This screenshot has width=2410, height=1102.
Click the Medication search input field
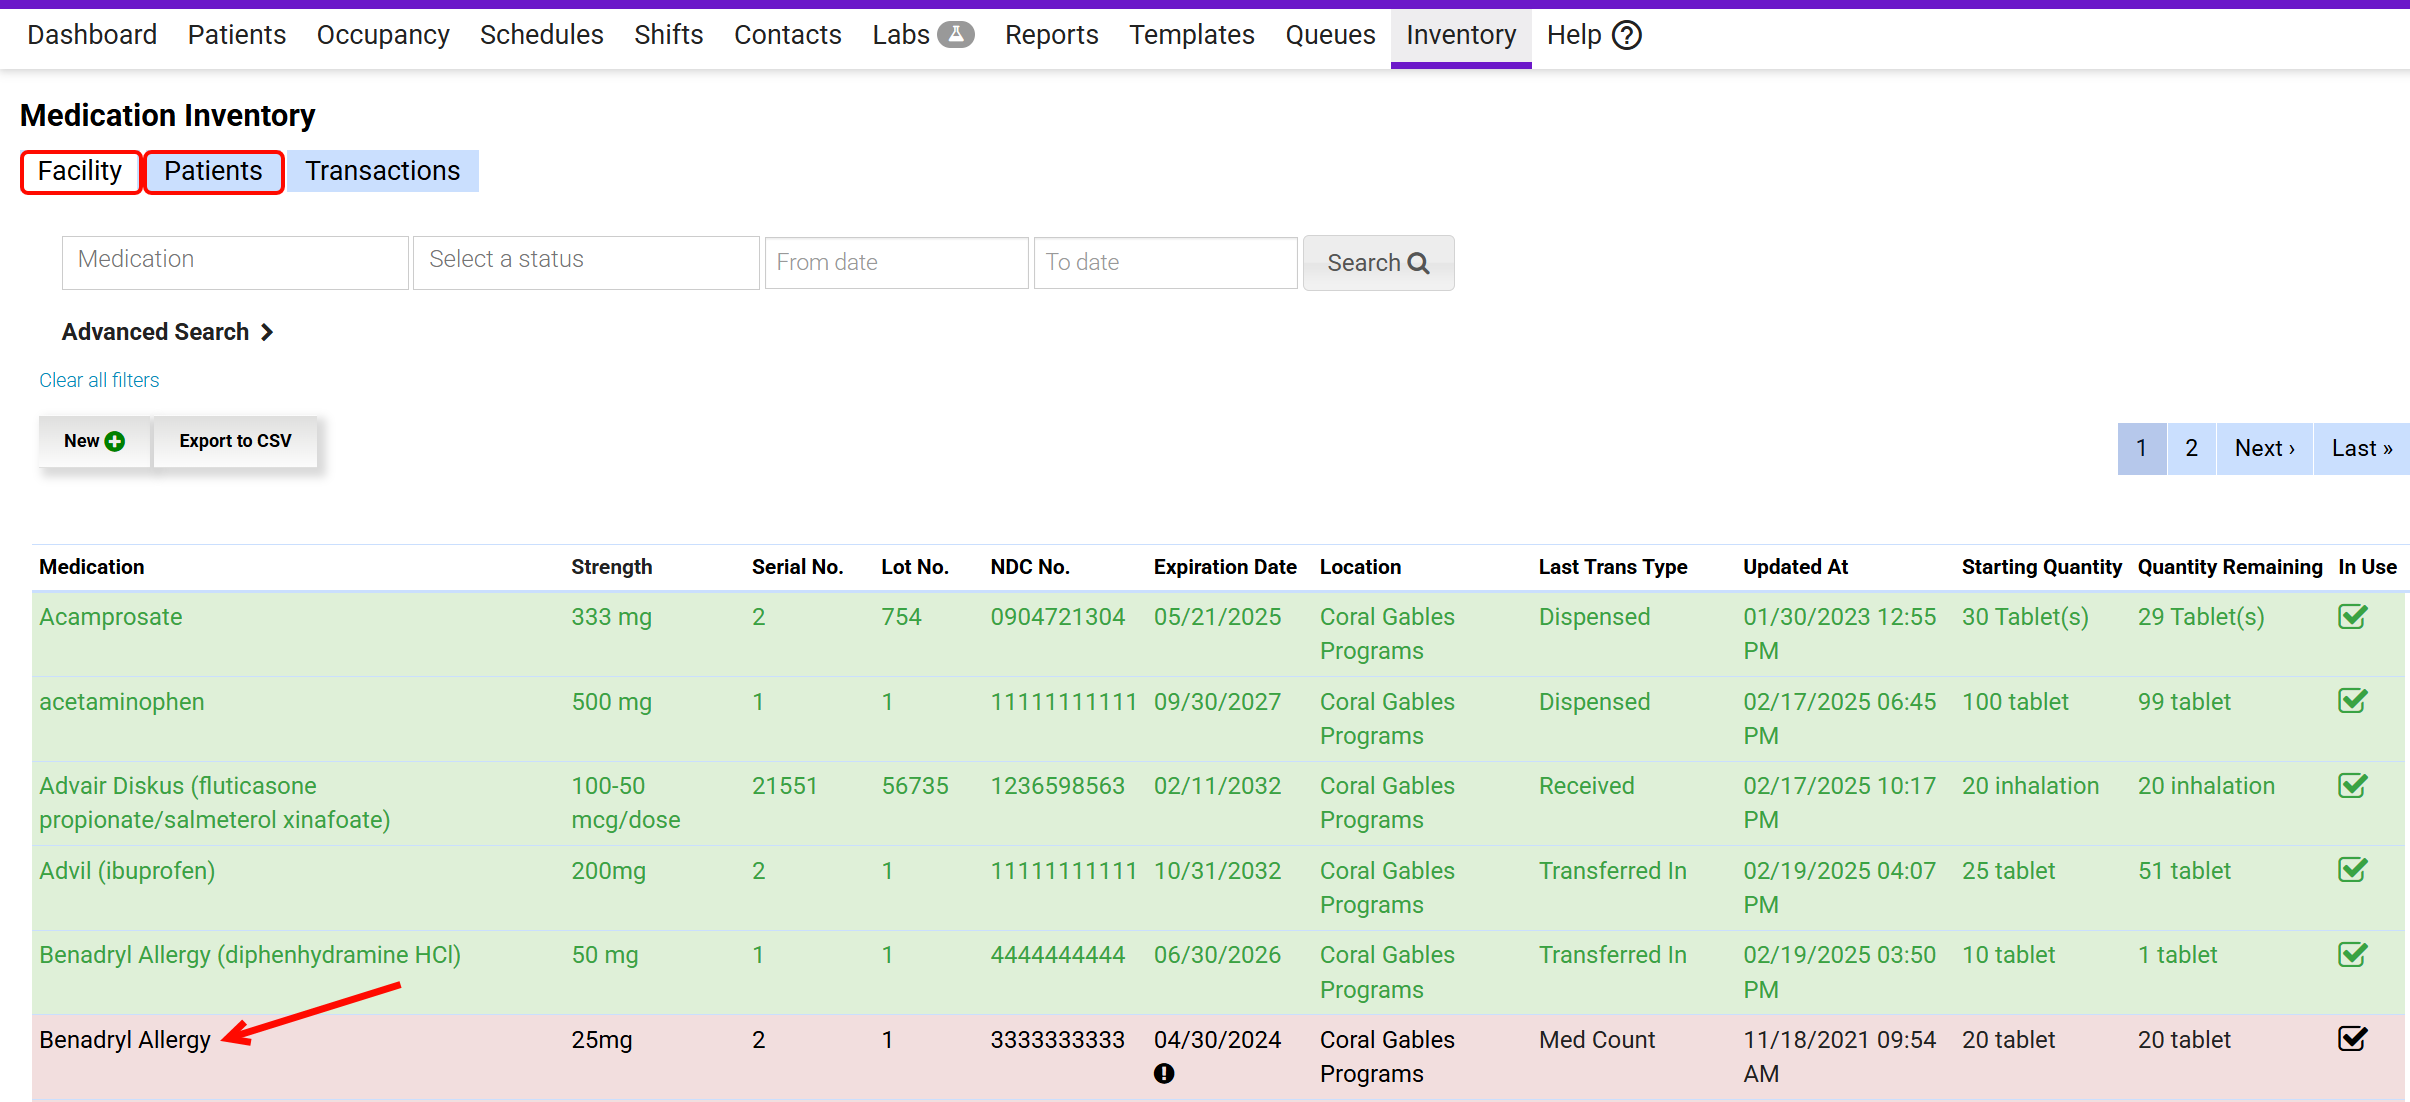(235, 261)
